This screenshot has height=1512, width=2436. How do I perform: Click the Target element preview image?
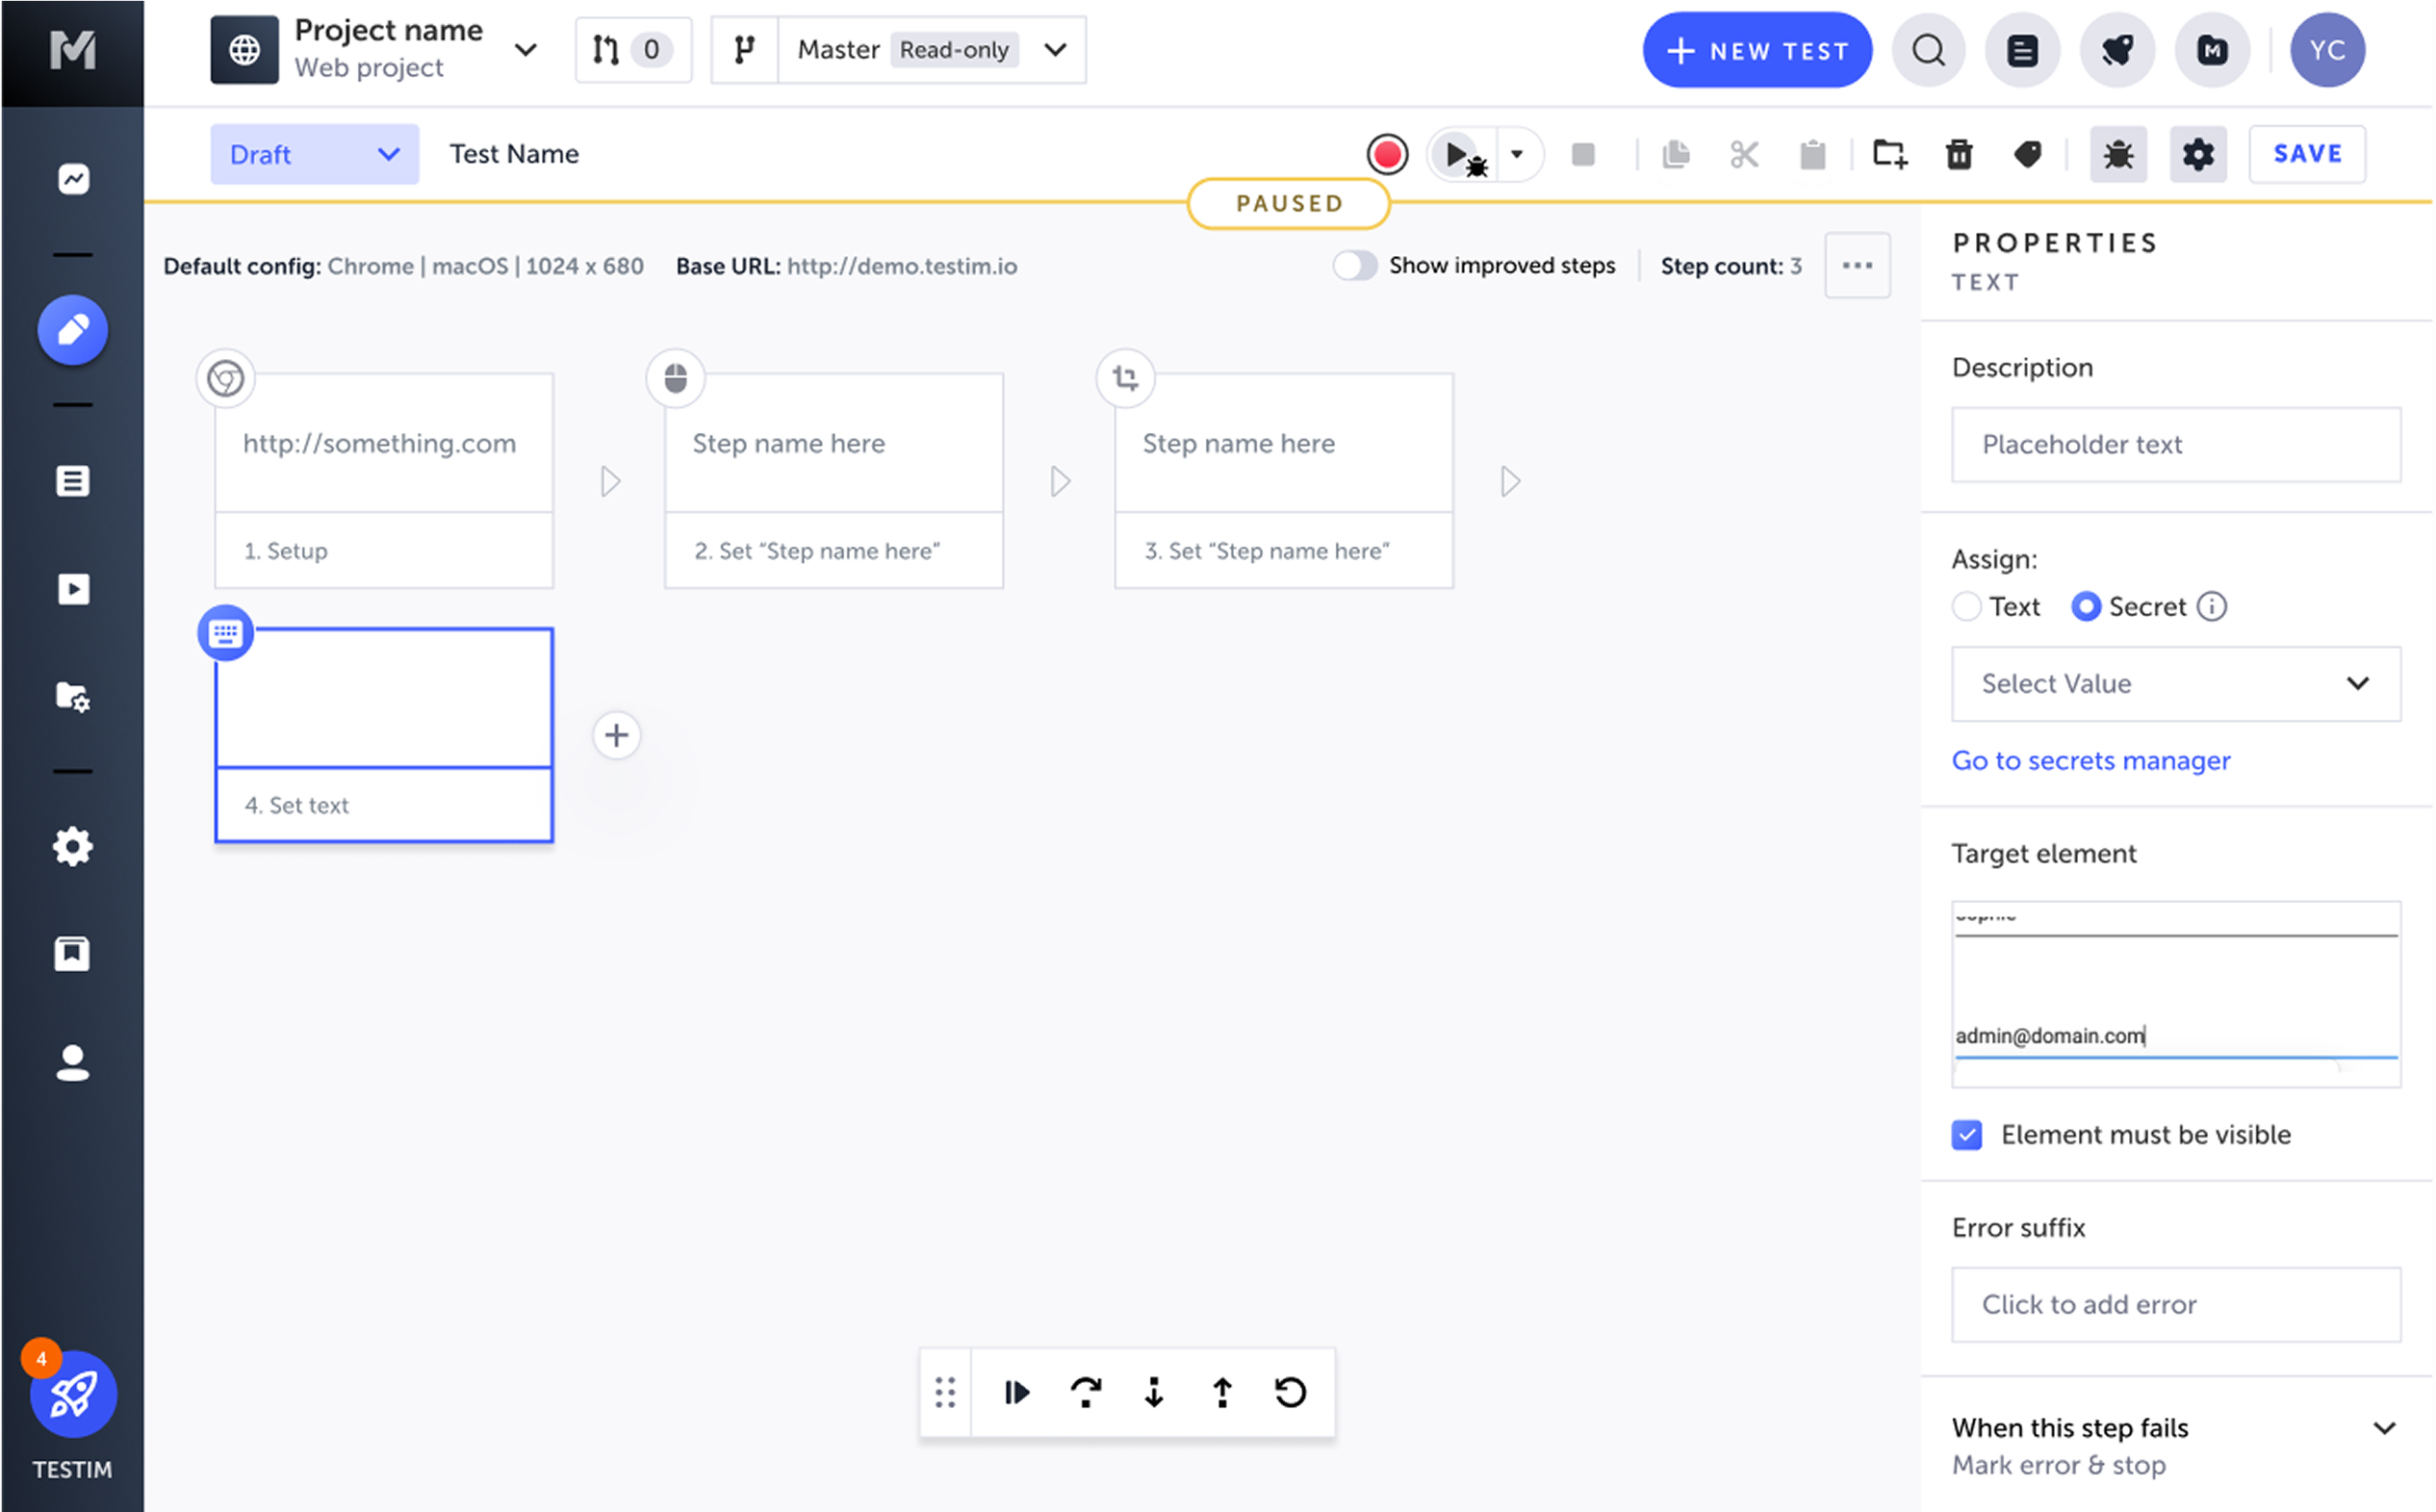pos(2178,995)
